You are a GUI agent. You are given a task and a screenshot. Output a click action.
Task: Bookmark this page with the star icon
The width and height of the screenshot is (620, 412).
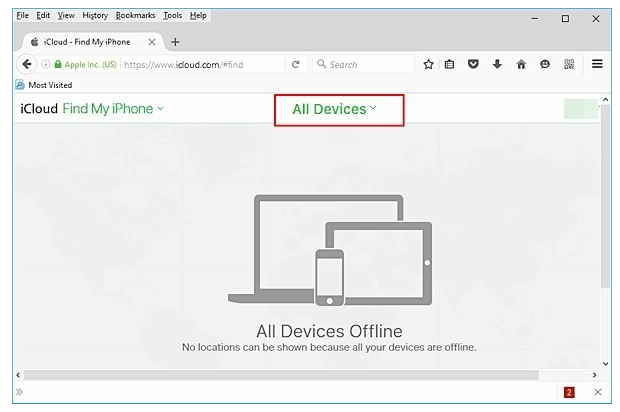pyautogui.click(x=428, y=64)
